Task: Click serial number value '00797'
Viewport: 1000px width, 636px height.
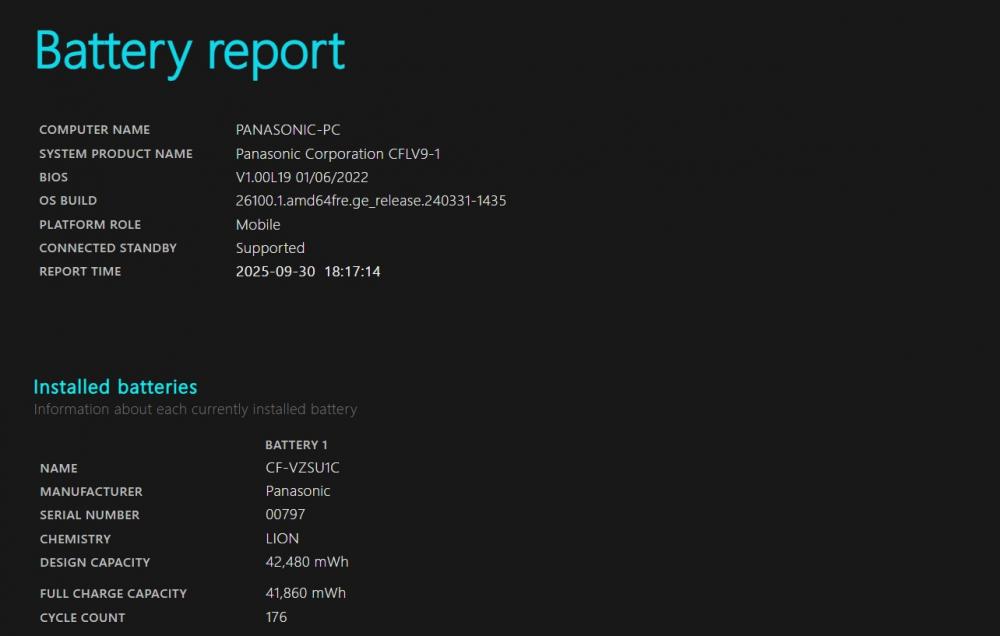Action: click(x=285, y=514)
